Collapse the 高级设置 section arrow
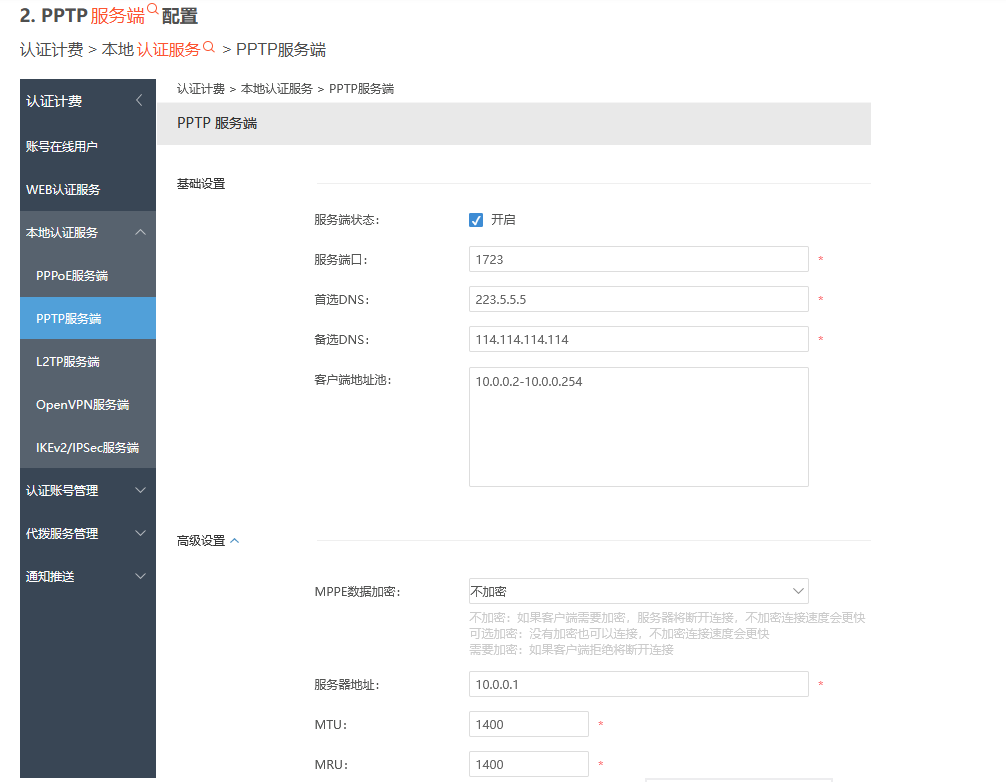 pos(235,541)
